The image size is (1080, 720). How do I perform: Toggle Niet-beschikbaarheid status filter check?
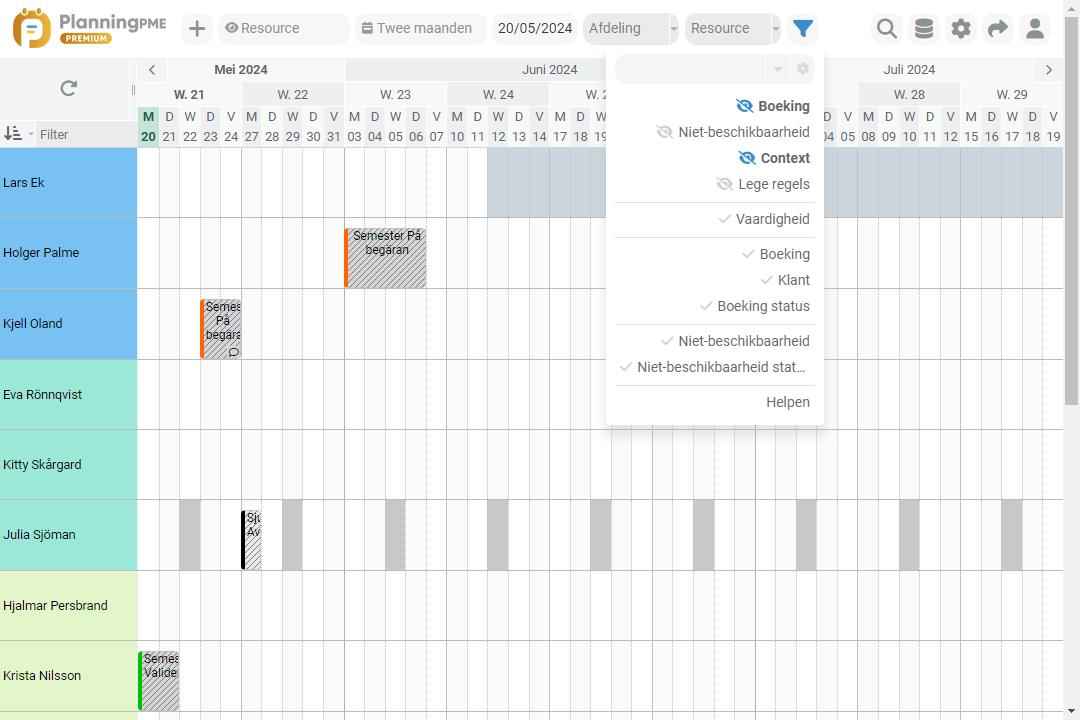point(713,367)
